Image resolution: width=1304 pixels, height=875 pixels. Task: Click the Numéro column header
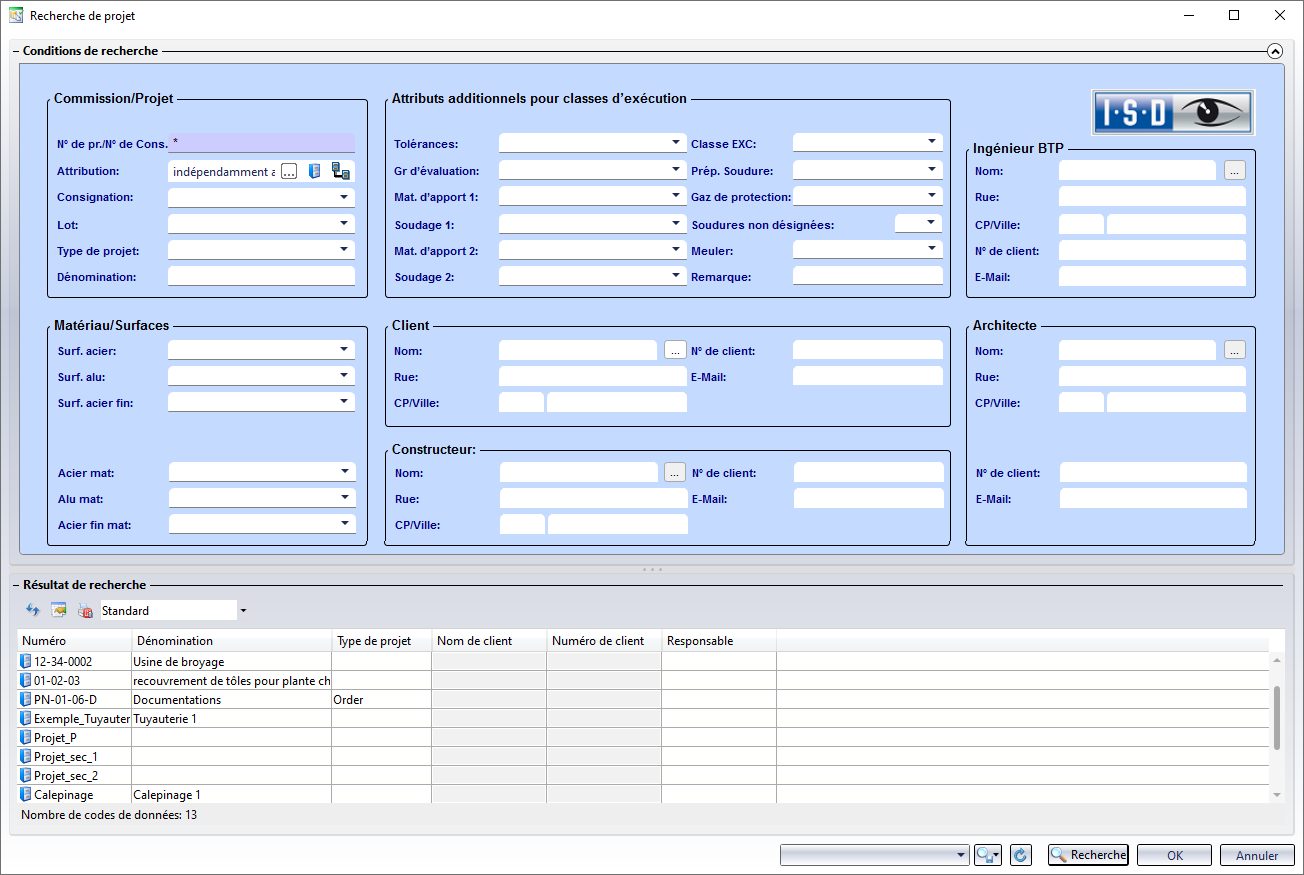point(74,641)
